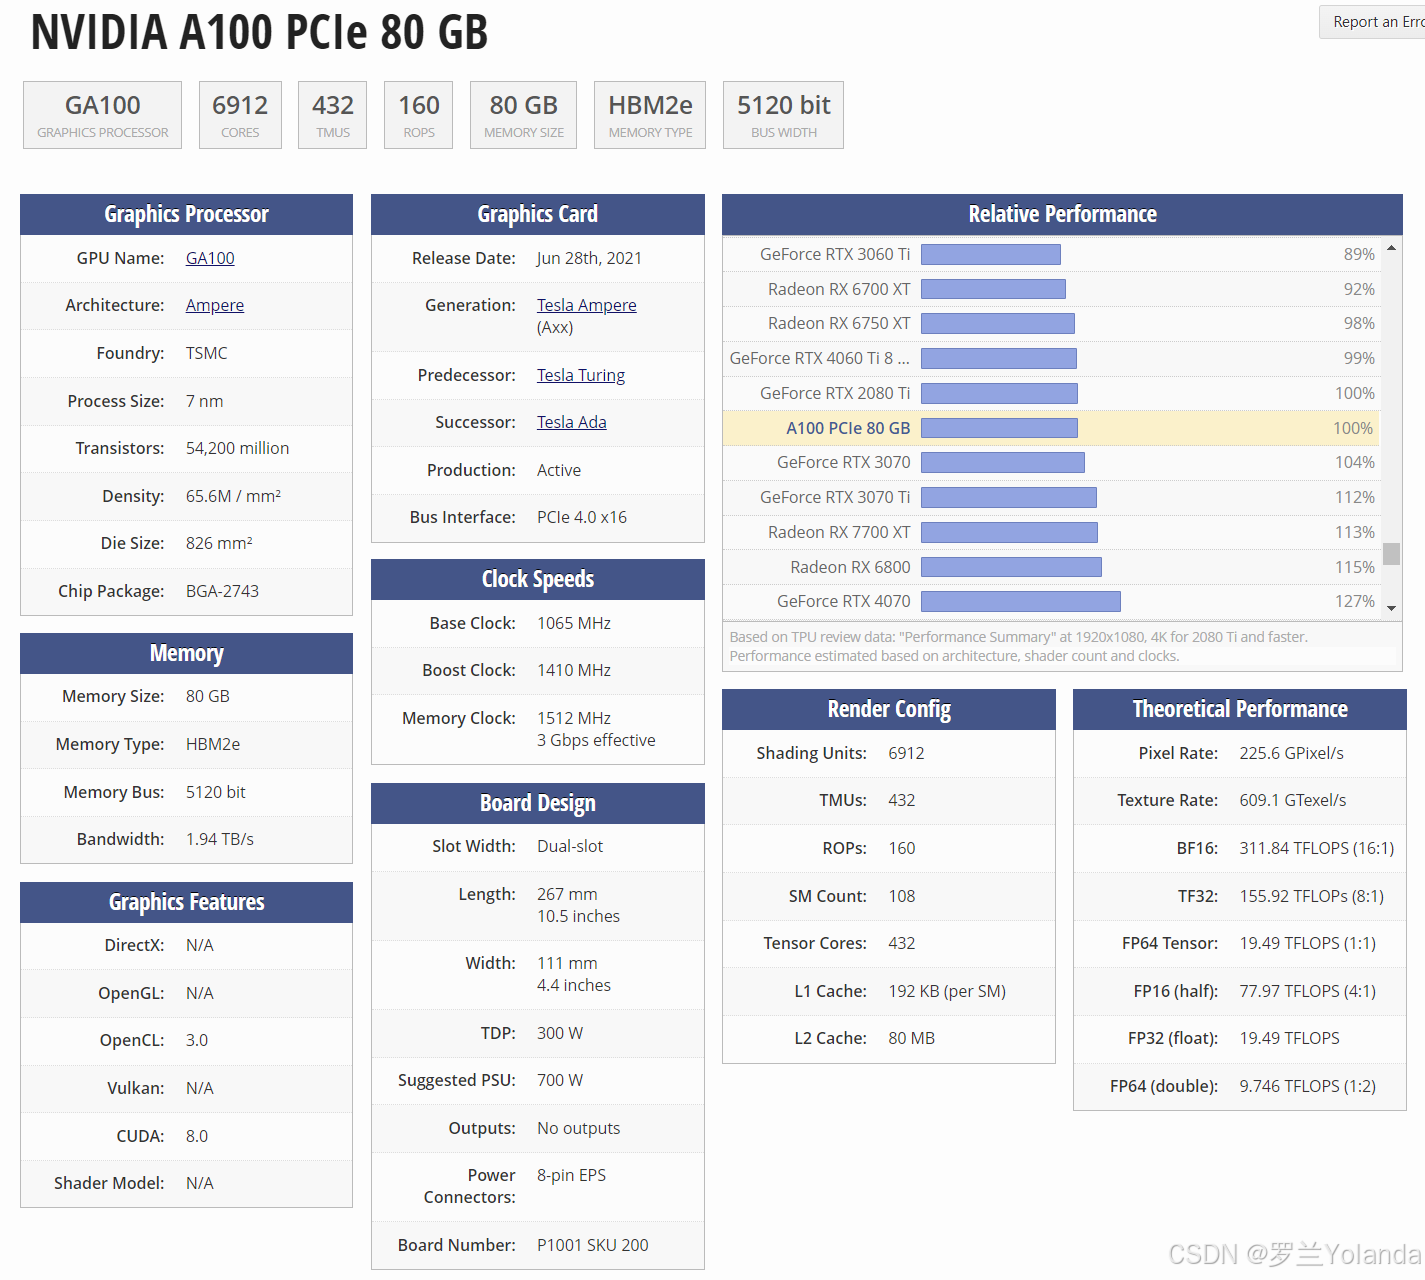The height and width of the screenshot is (1280, 1425).
Task: Select the highlighted A100 PCIe 80 GB row
Action: click(x=1051, y=428)
